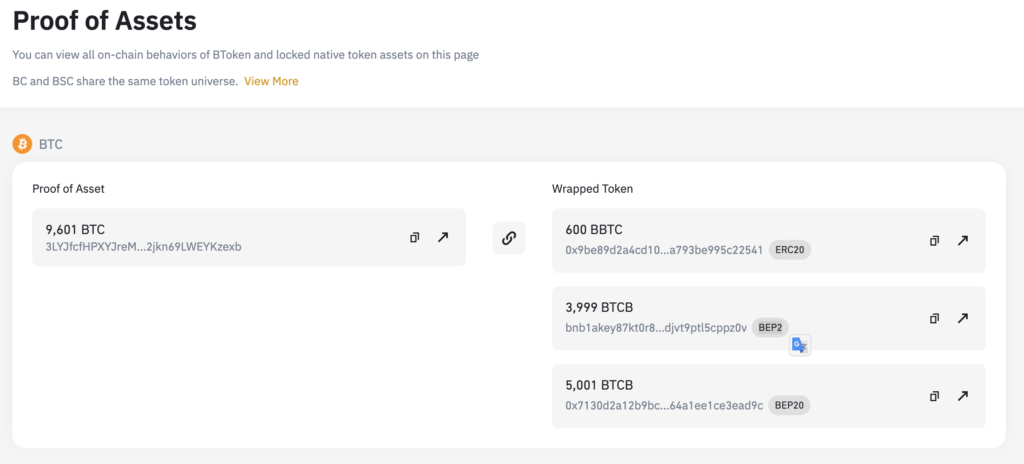
Task: Open the 600 BBTC address in explorer
Action: [963, 240]
